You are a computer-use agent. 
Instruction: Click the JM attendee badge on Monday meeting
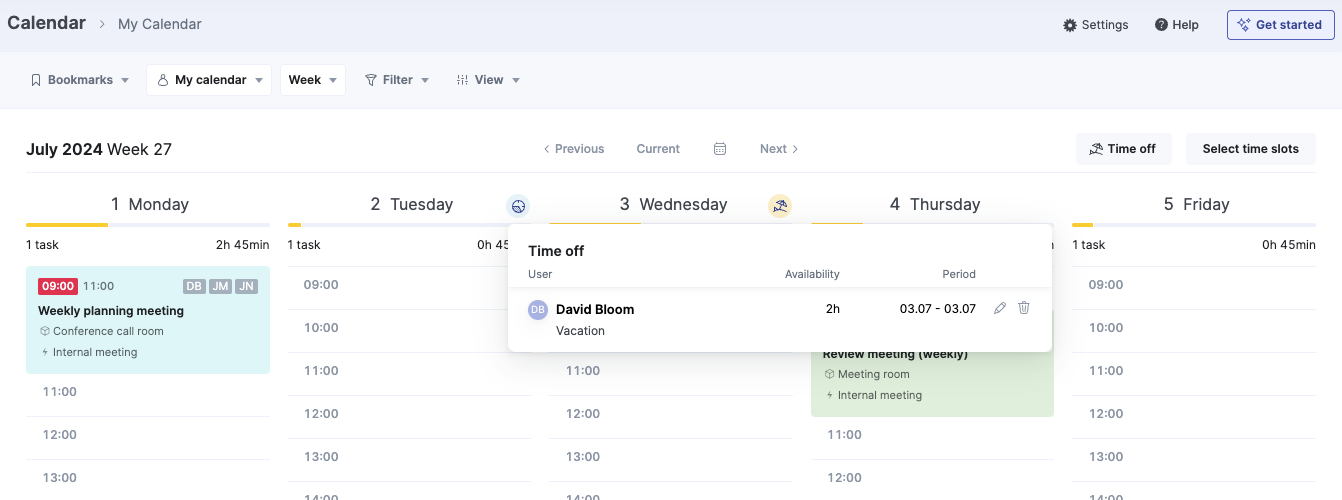220,286
